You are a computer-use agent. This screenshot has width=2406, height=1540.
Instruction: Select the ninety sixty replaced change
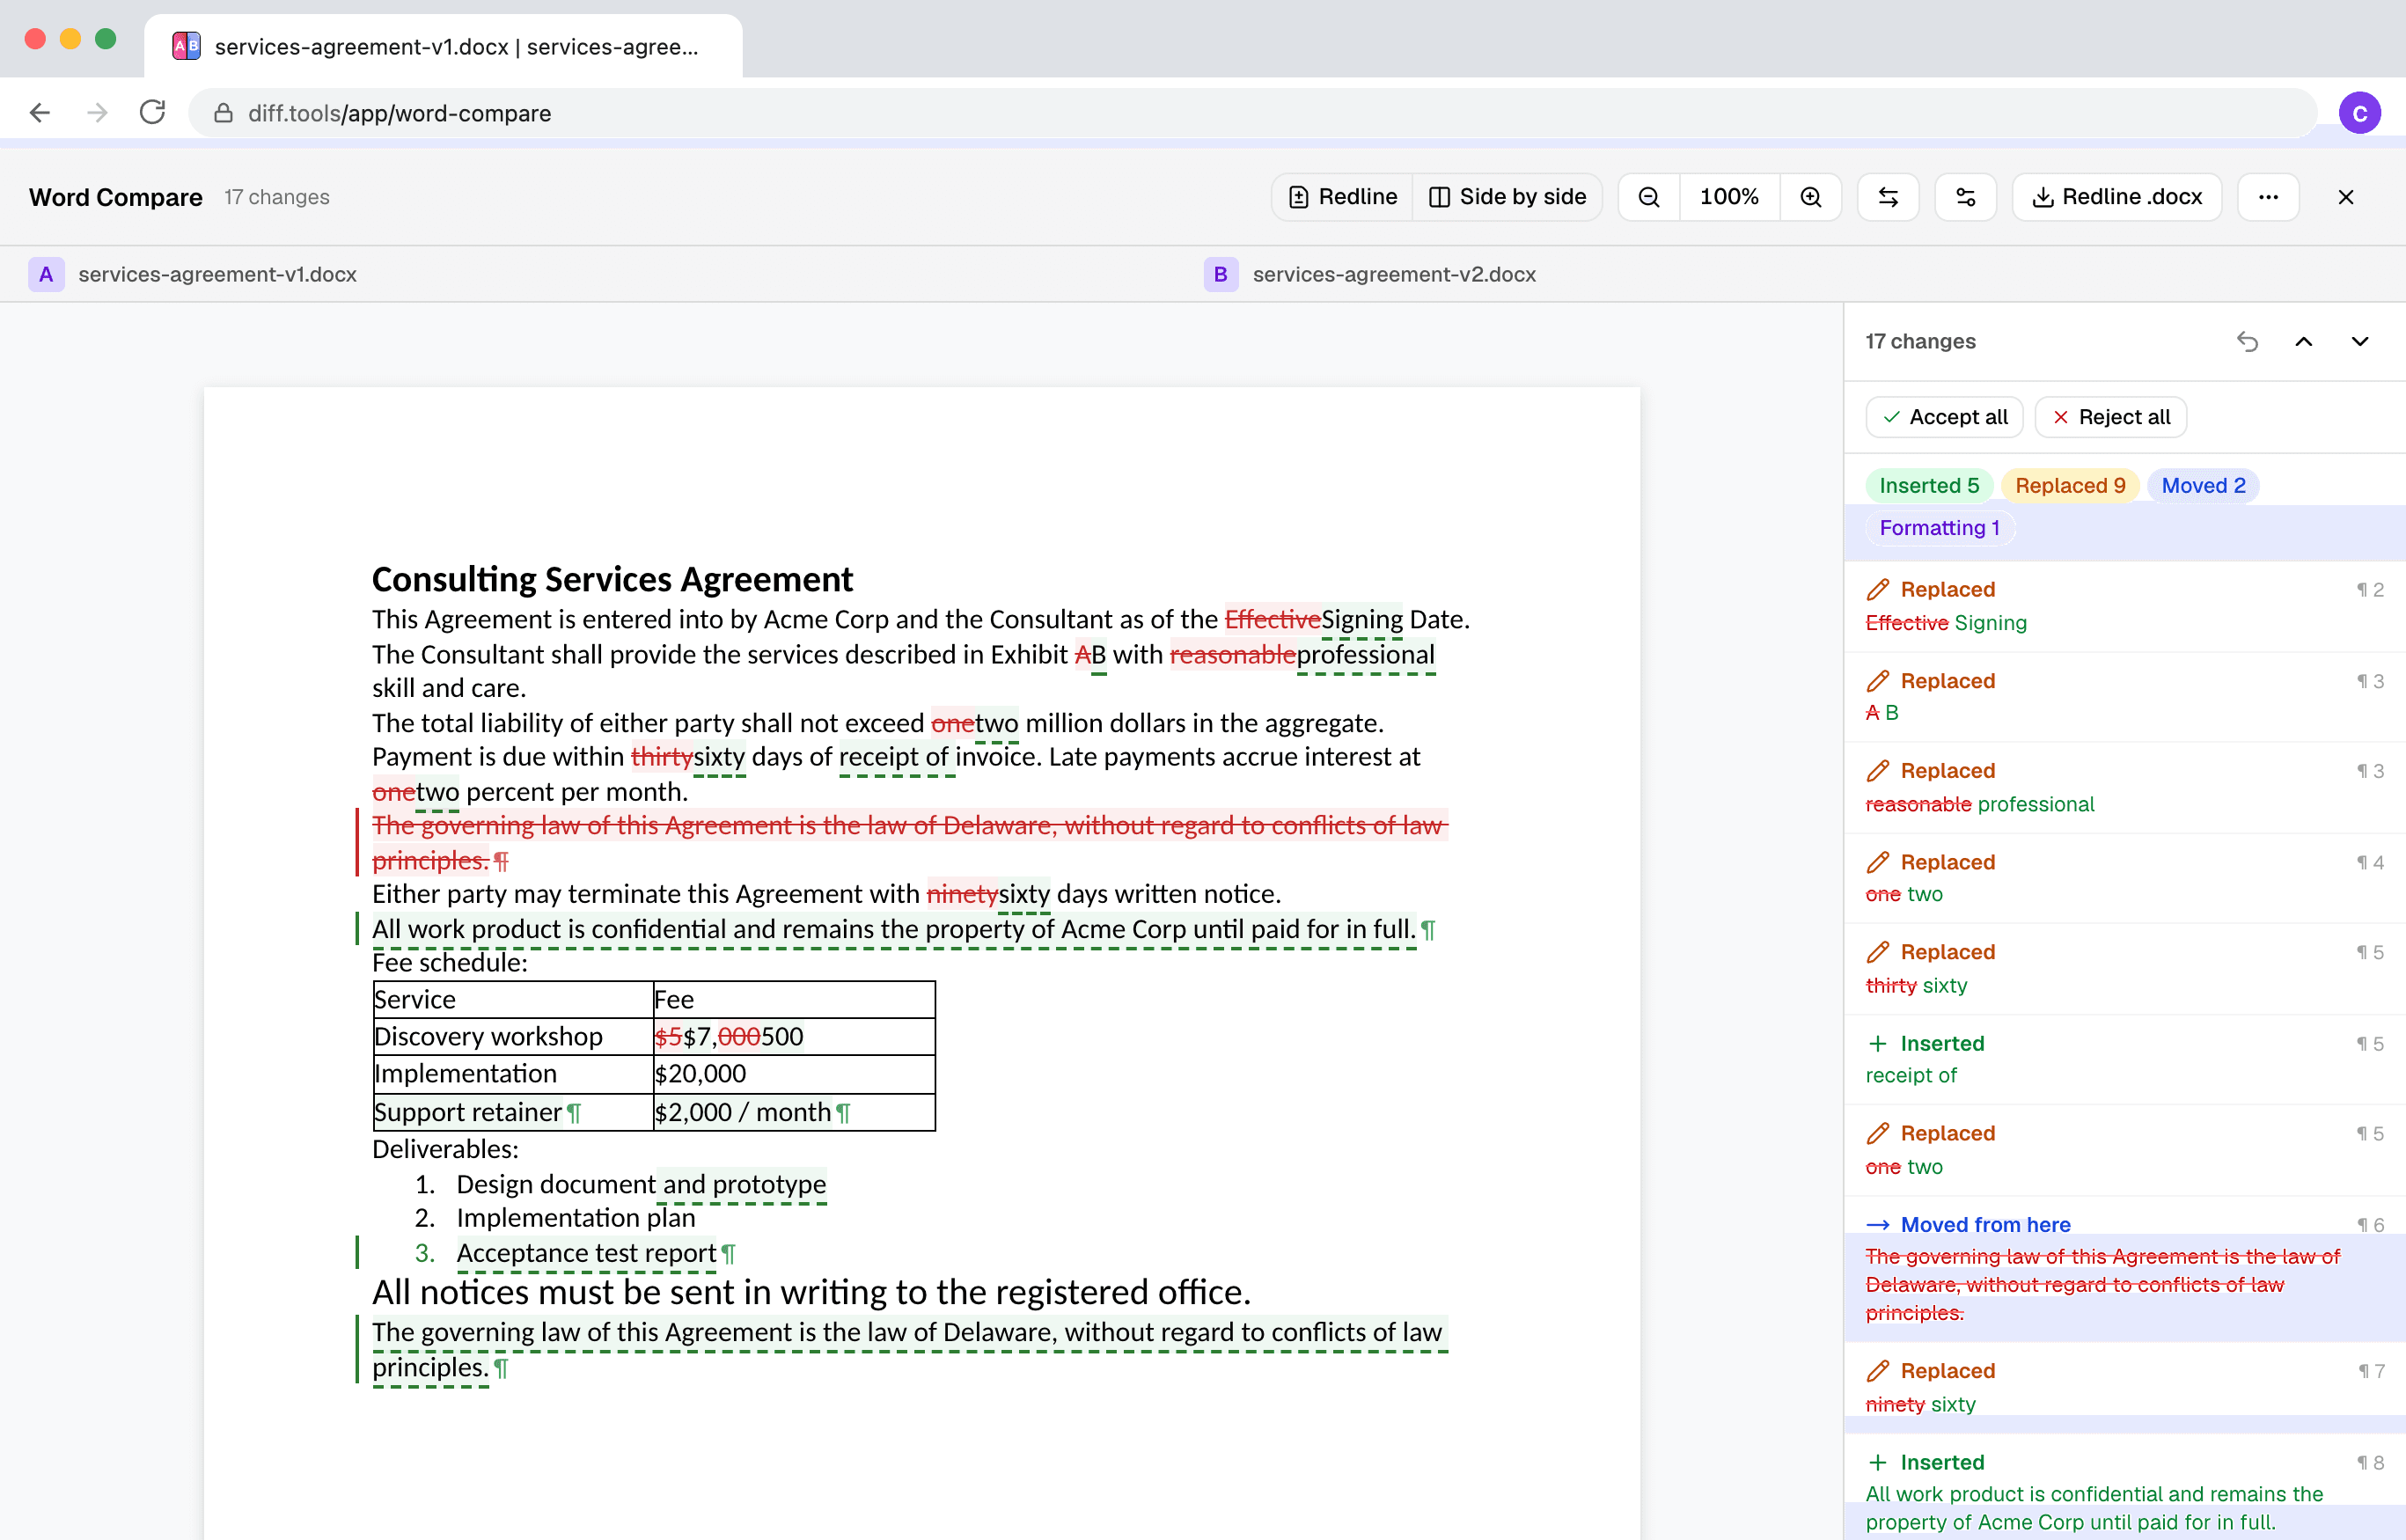click(2124, 1388)
